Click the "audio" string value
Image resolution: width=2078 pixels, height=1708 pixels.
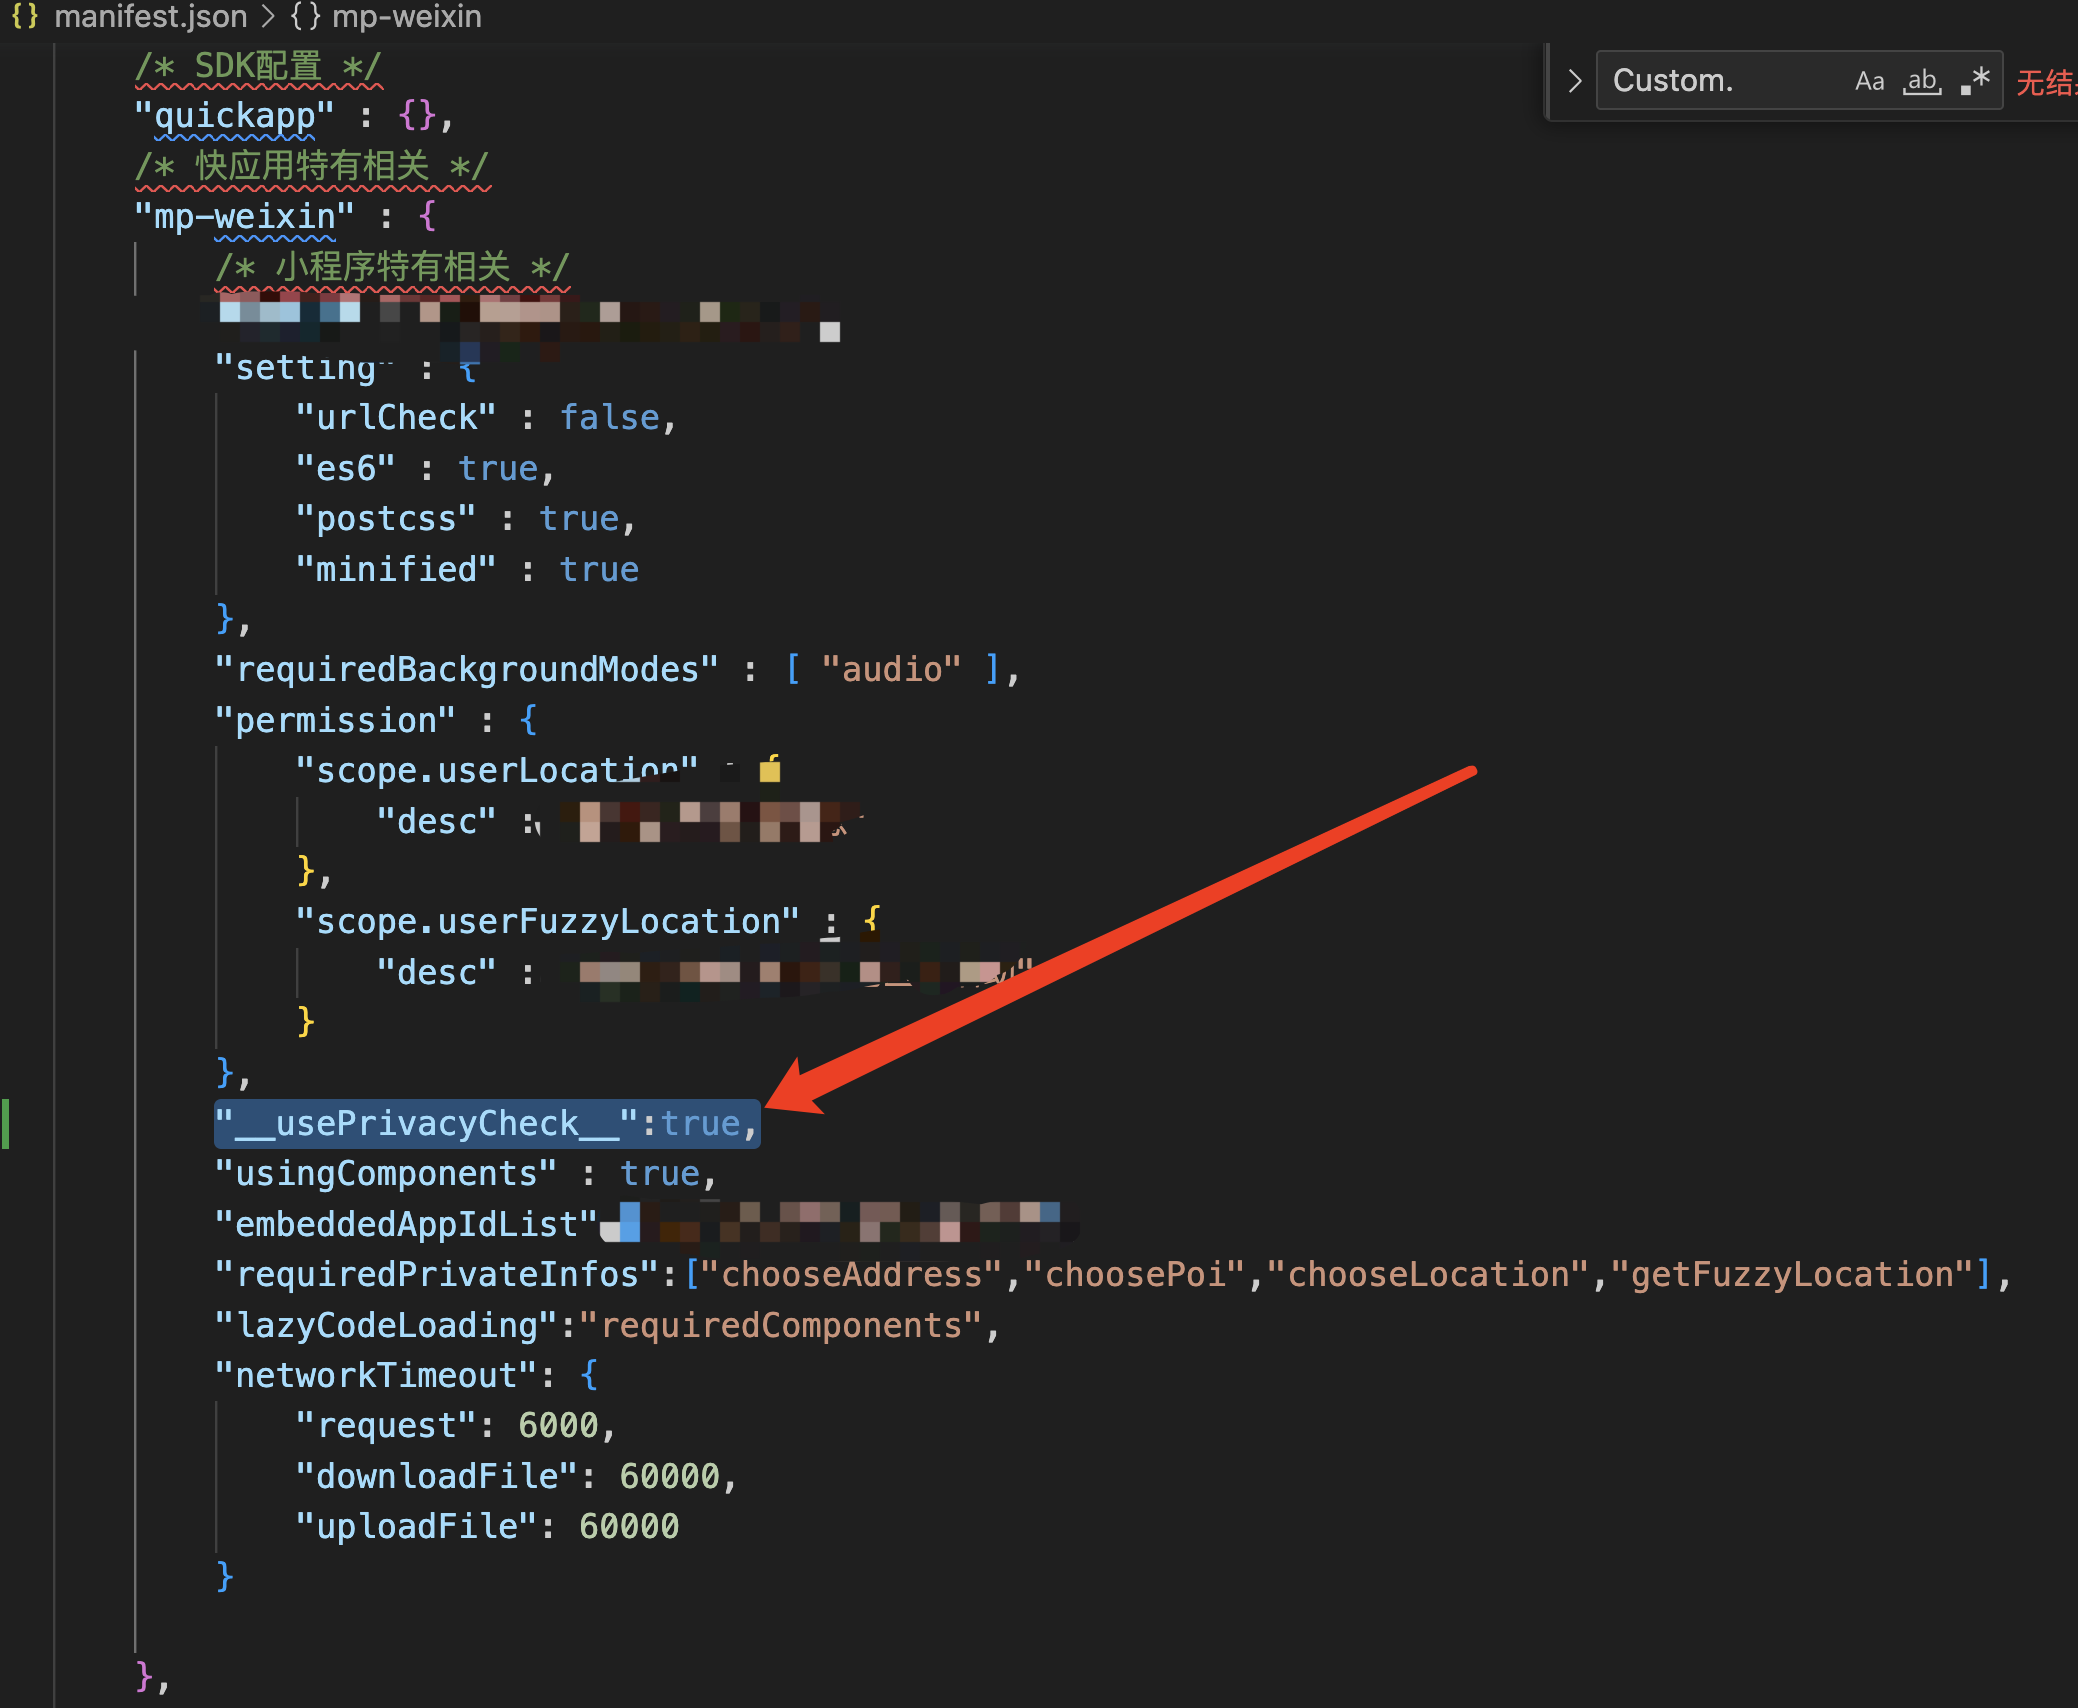tap(891, 669)
